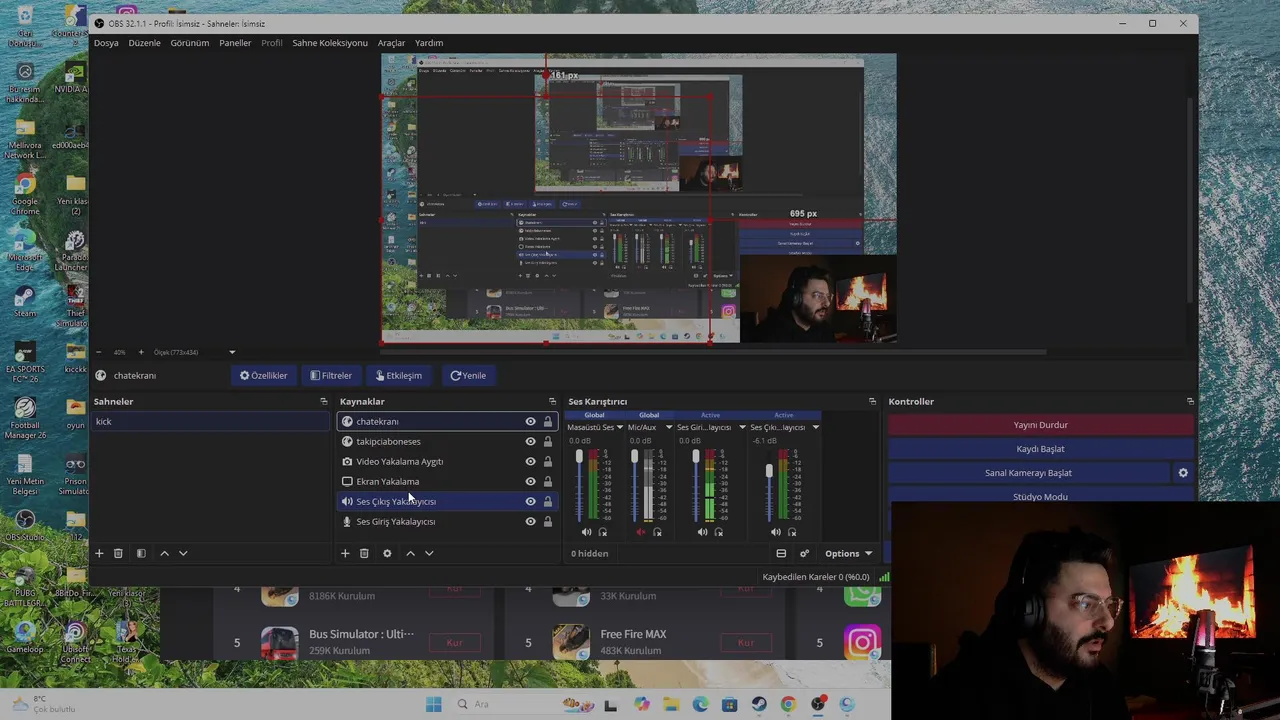Remove scene with trash icon
Screen dimensions: 1280x720
pyautogui.click(x=118, y=553)
